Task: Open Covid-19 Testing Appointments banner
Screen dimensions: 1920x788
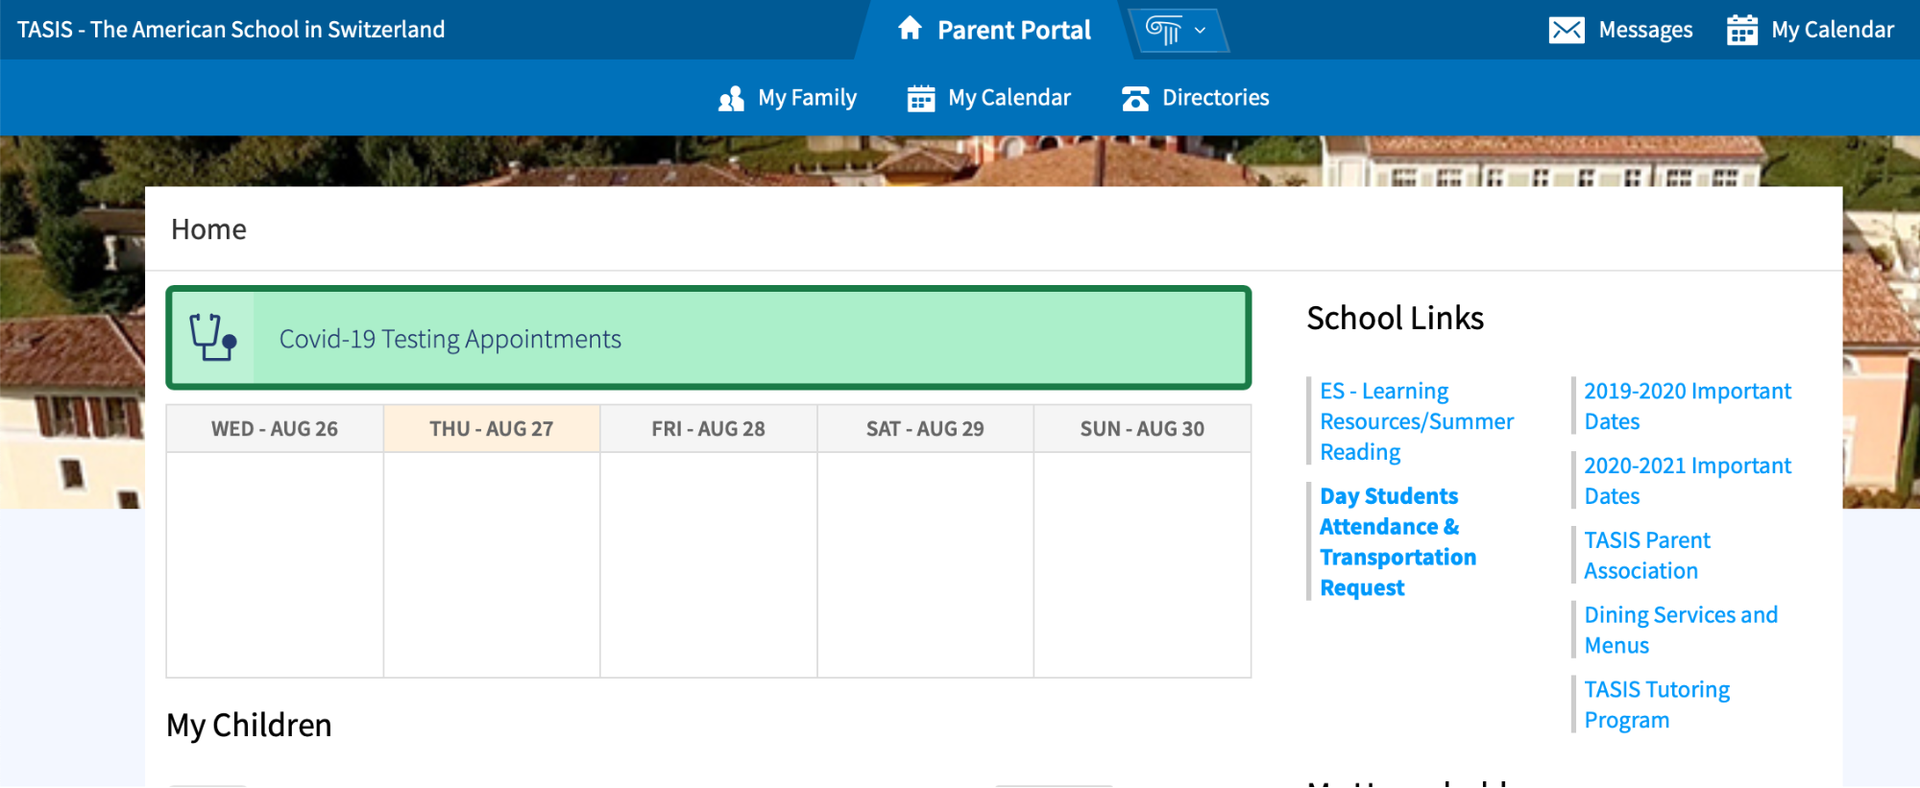Action: click(708, 338)
